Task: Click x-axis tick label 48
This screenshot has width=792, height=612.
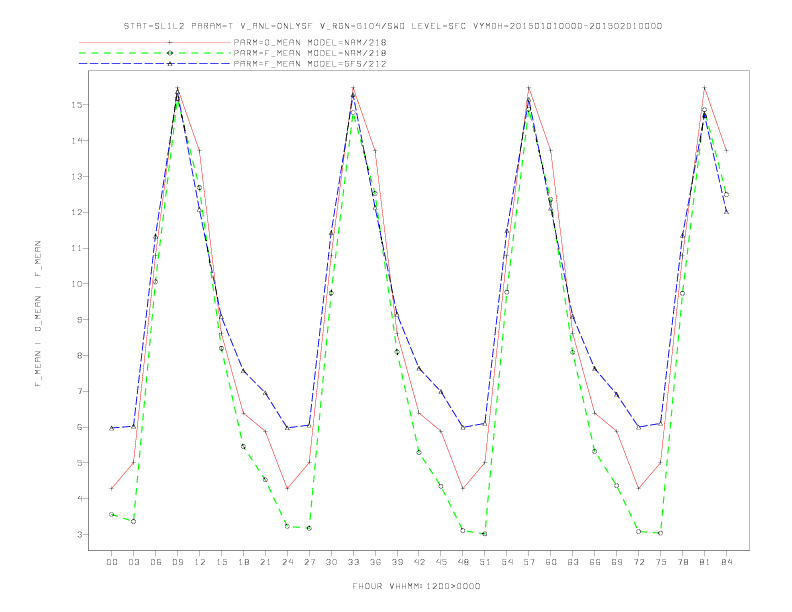Action: 463,562
